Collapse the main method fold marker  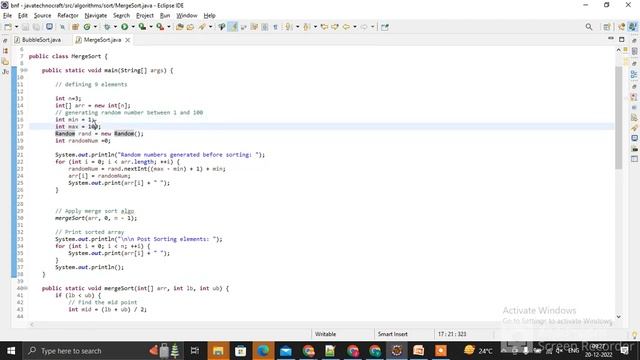click(x=26, y=71)
